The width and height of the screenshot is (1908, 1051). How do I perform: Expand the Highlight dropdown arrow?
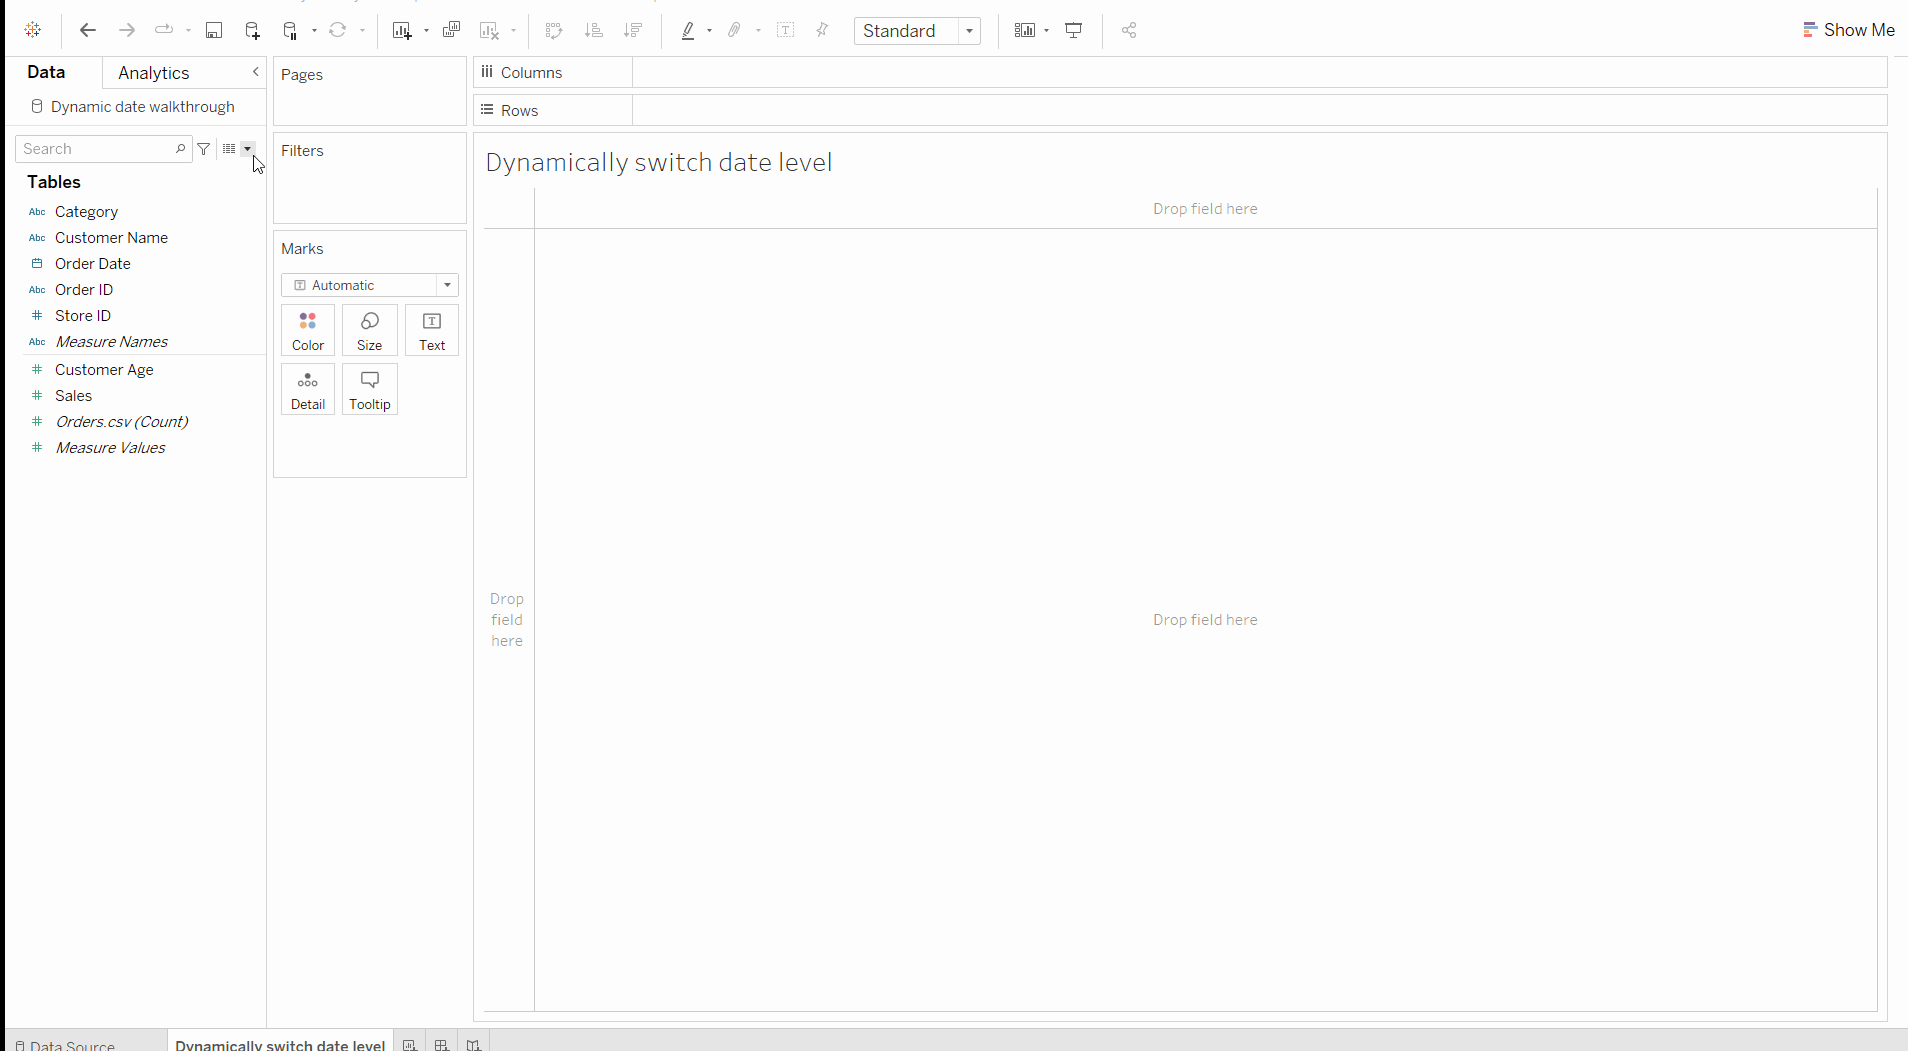710,31
